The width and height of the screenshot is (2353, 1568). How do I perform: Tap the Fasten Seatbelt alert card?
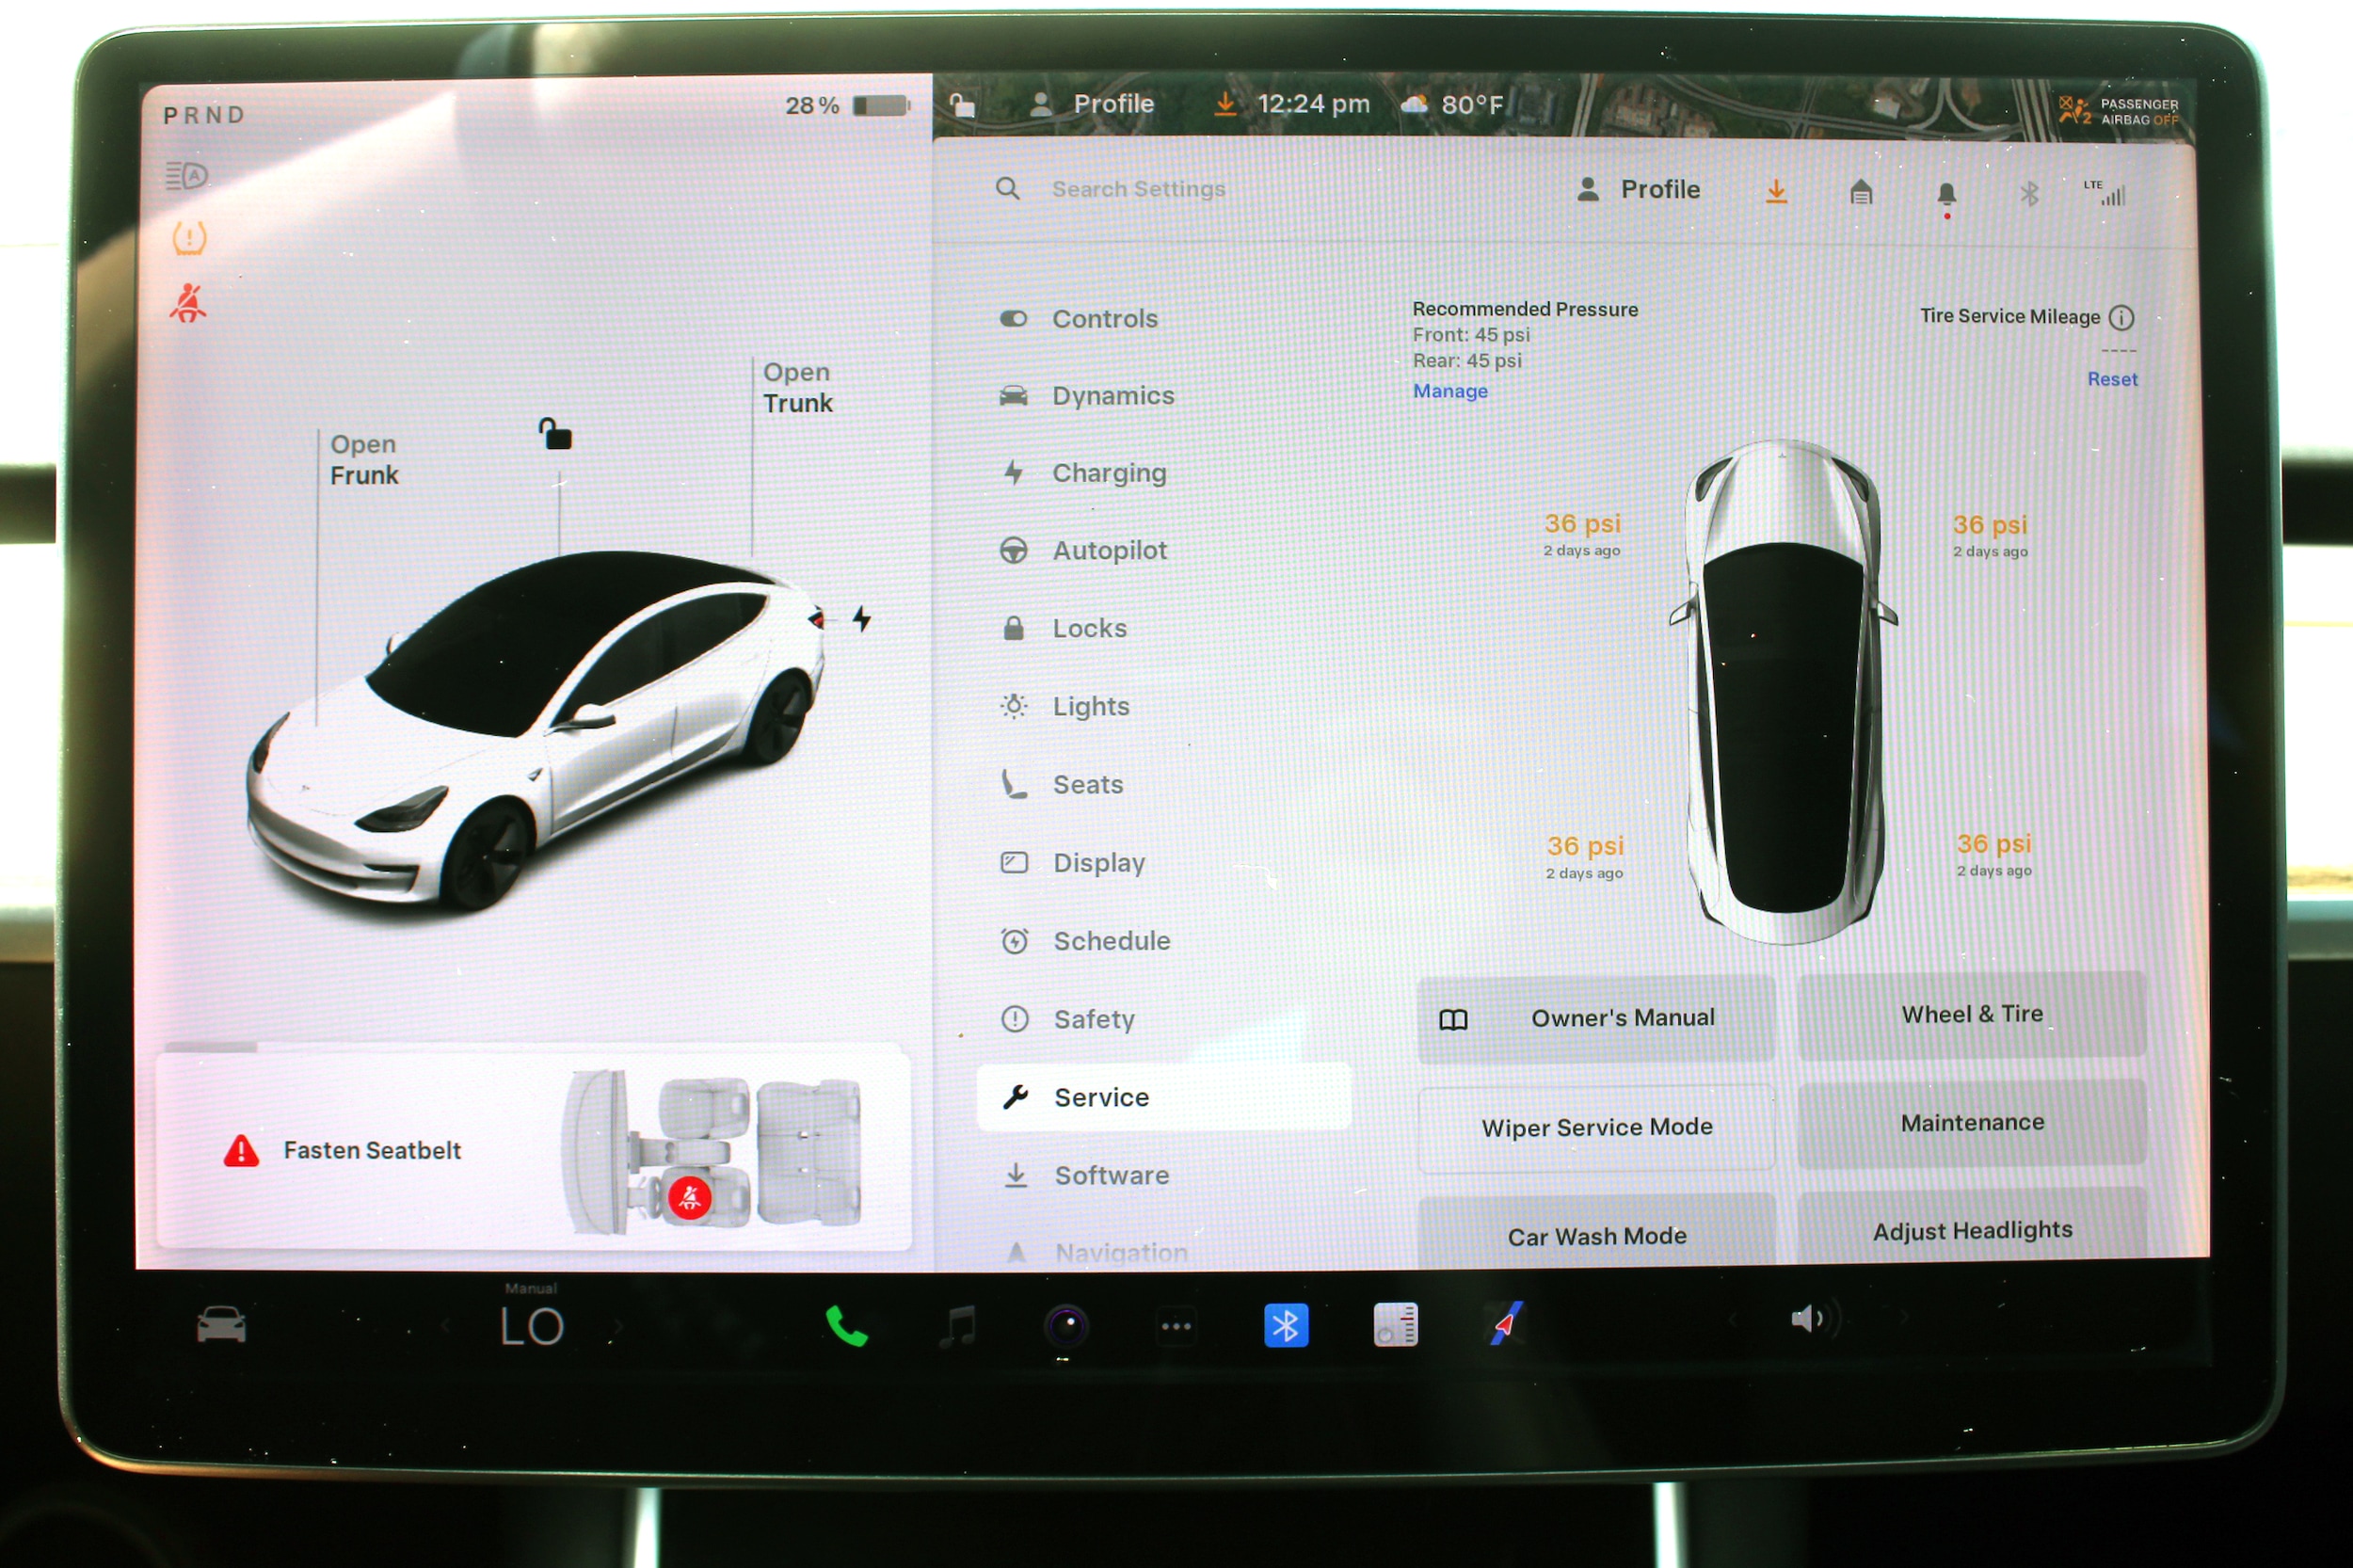pos(533,1149)
